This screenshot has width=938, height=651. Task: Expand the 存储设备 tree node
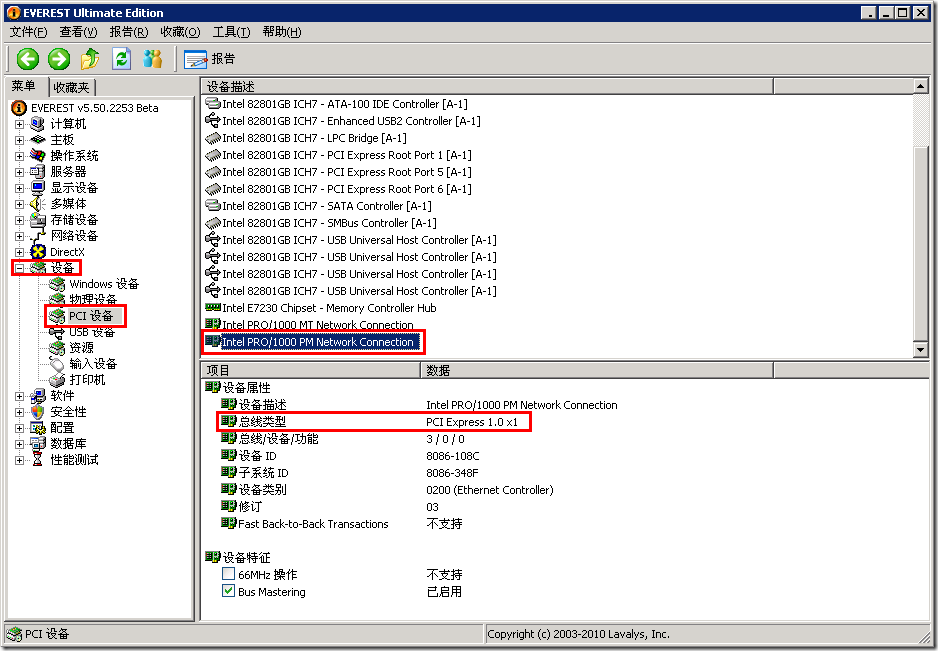pos(19,220)
